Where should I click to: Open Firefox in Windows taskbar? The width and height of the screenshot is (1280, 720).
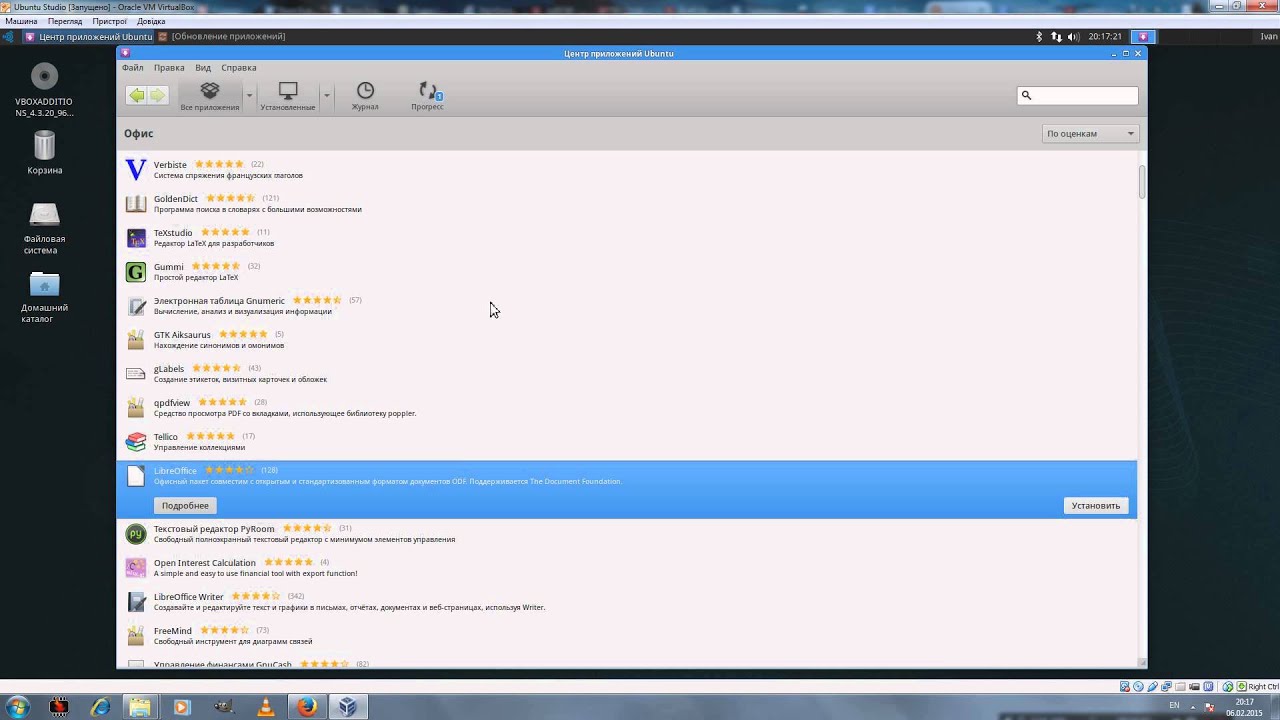pyautogui.click(x=307, y=707)
